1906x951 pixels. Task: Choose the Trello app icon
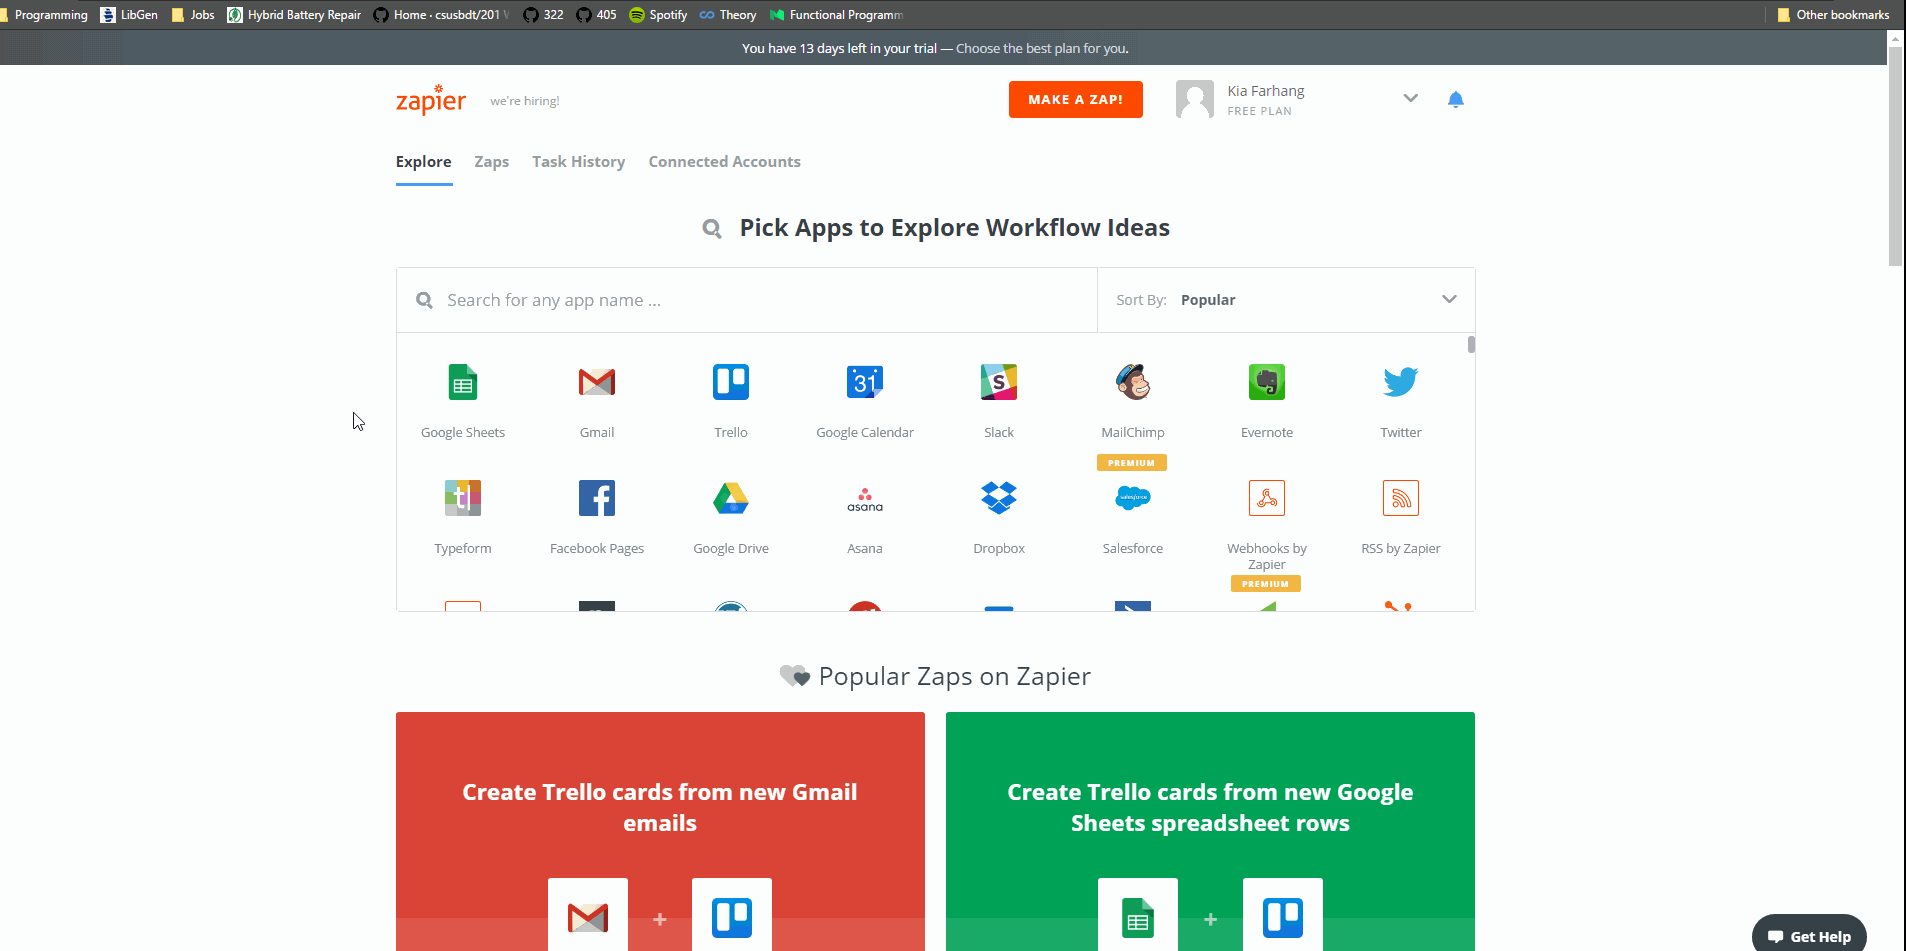coord(731,382)
